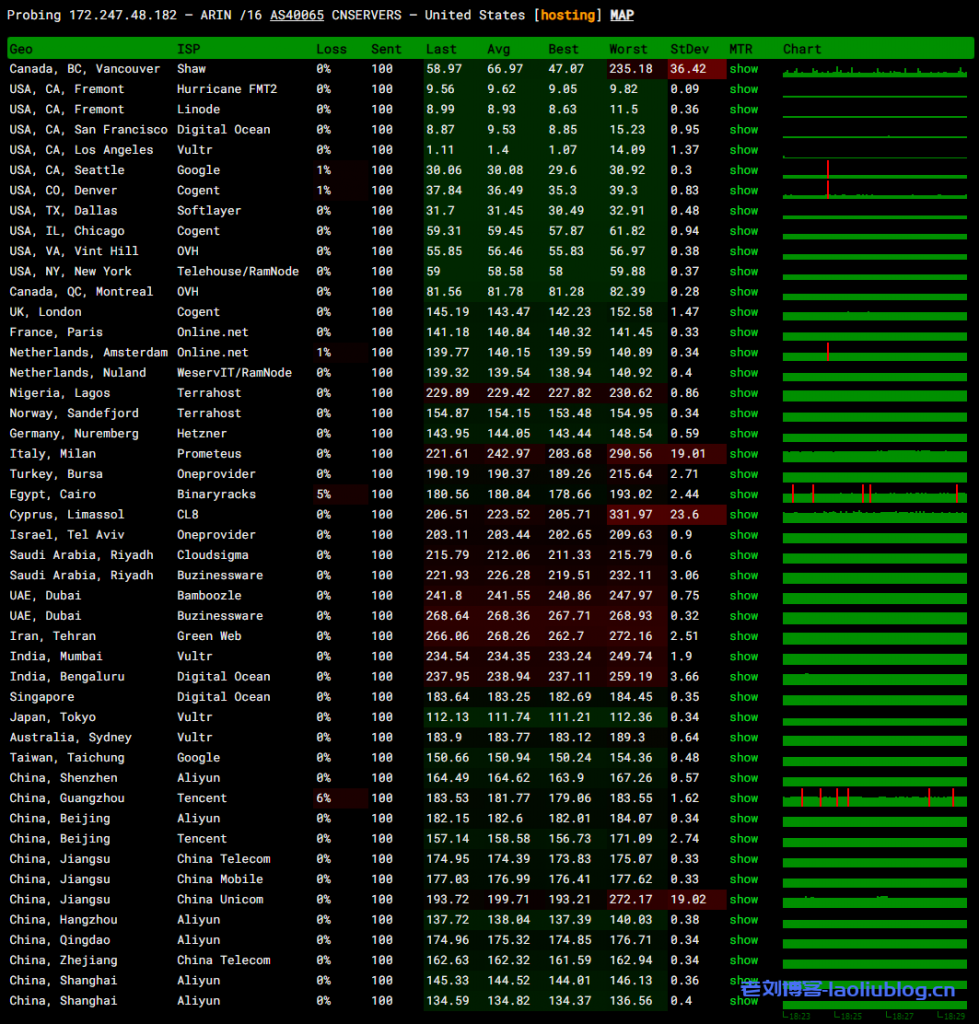Screen dimensions: 979x1024
Task: Click the MAP link at top
Action: pyautogui.click(x=622, y=16)
